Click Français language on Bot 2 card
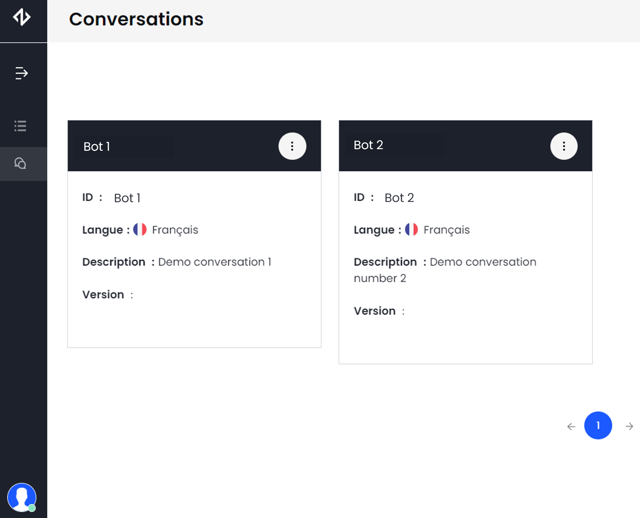Viewport: 640px width, 518px height. (446, 230)
